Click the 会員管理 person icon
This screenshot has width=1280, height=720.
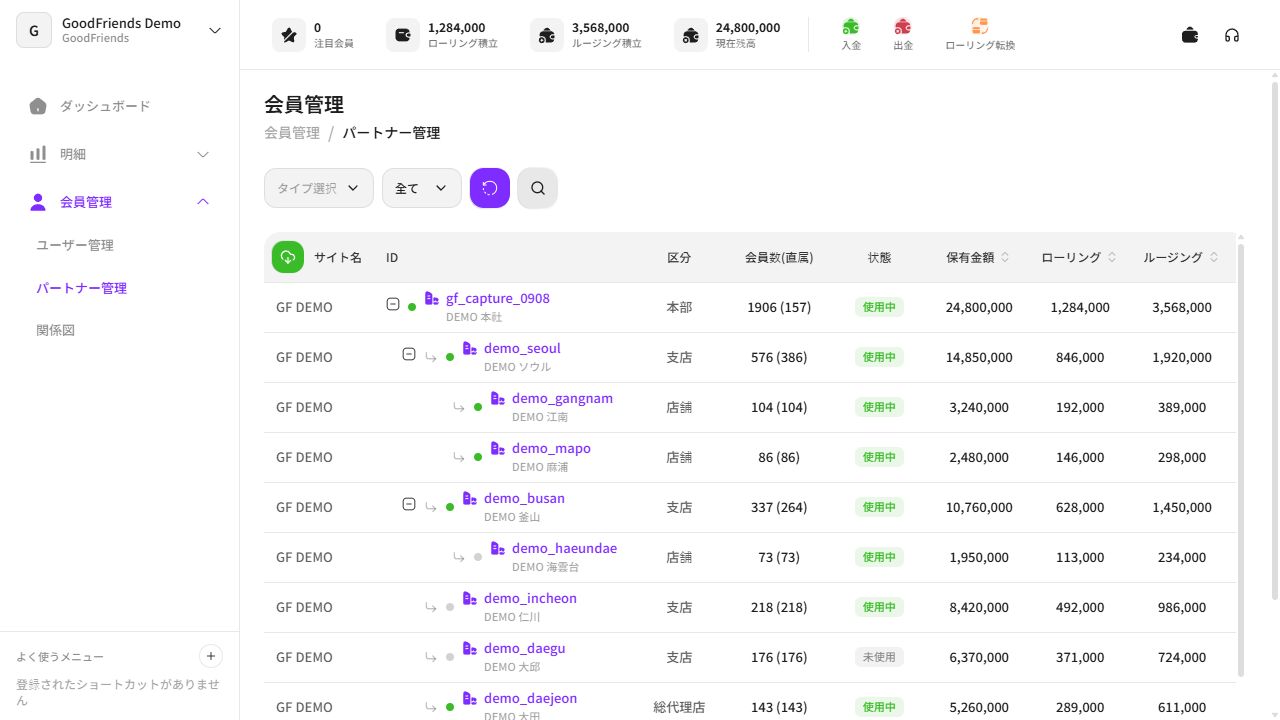pyautogui.click(x=38, y=202)
